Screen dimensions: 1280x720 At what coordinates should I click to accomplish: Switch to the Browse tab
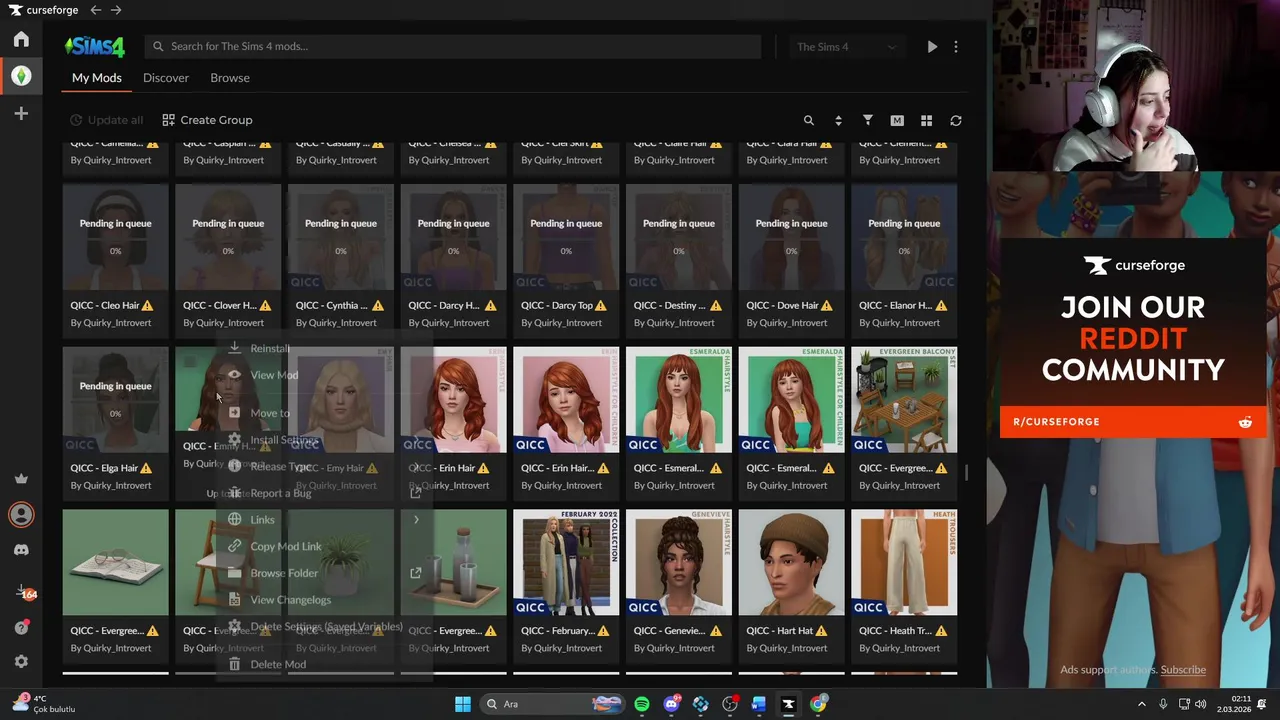coord(230,78)
